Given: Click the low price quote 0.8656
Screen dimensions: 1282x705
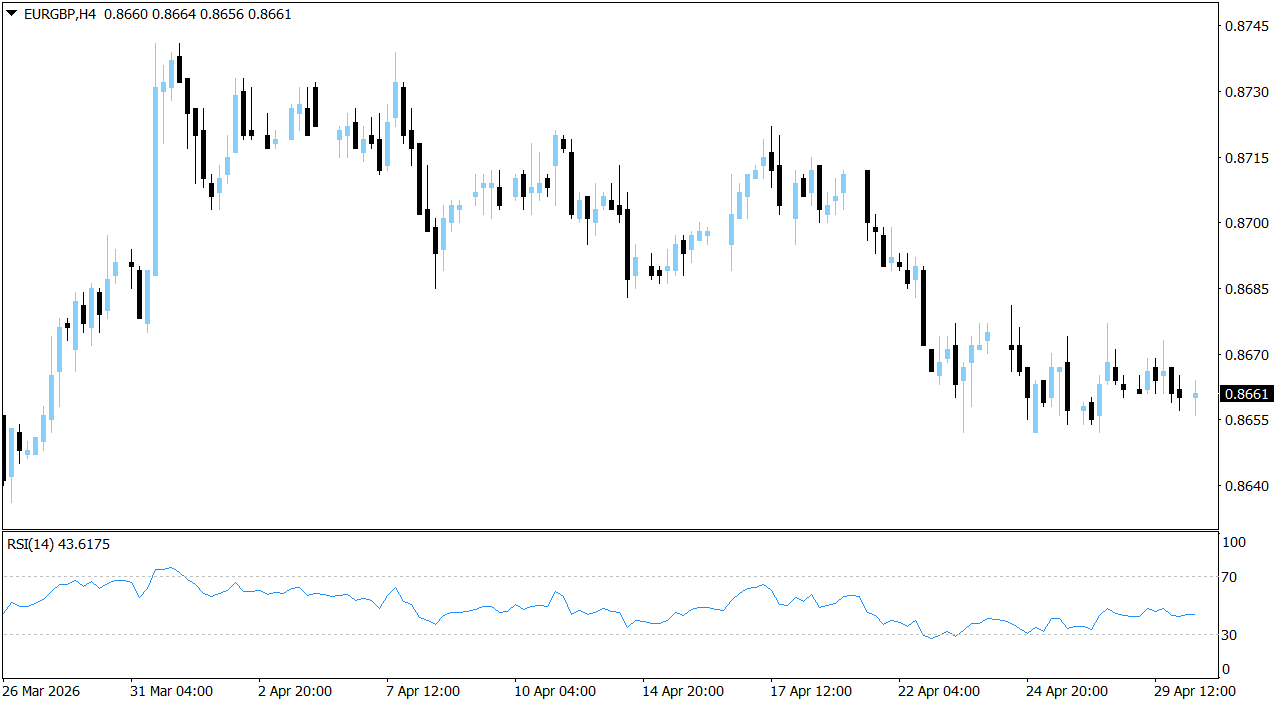Looking at the screenshot, I should click(219, 16).
